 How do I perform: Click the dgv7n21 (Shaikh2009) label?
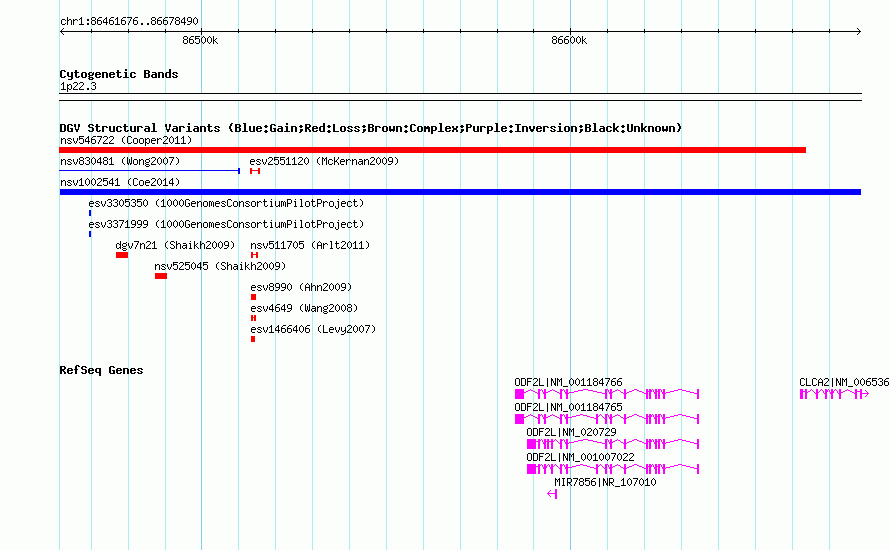(x=175, y=245)
